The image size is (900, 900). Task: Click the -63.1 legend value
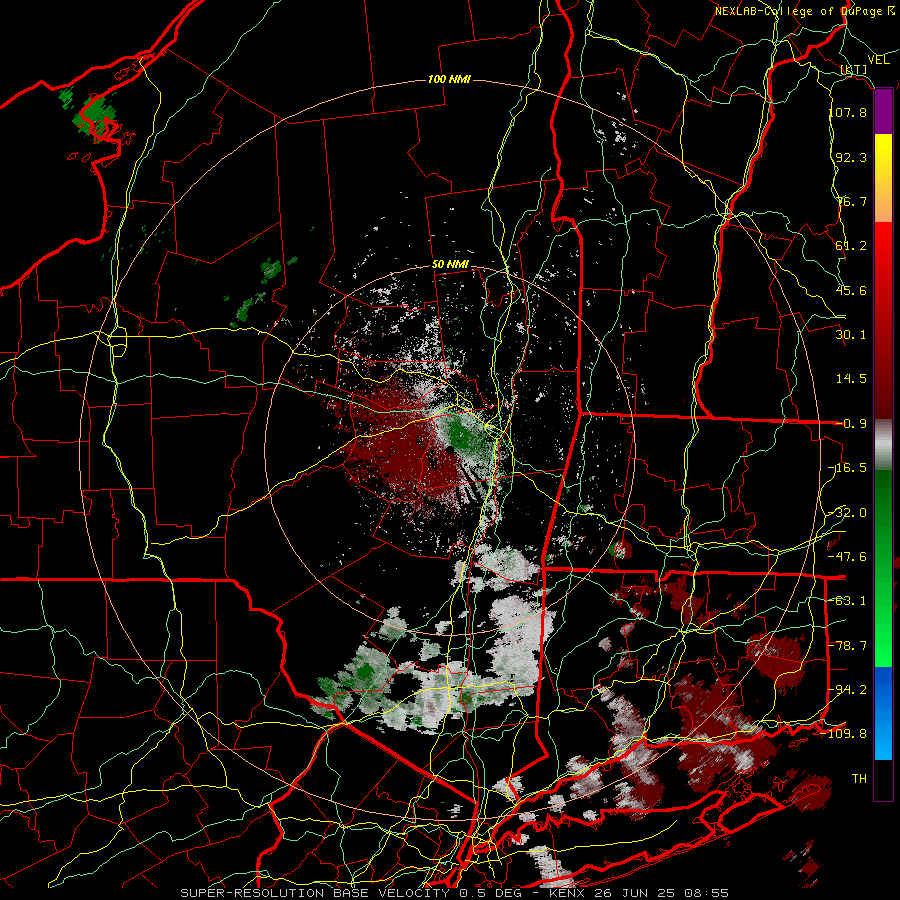point(847,600)
